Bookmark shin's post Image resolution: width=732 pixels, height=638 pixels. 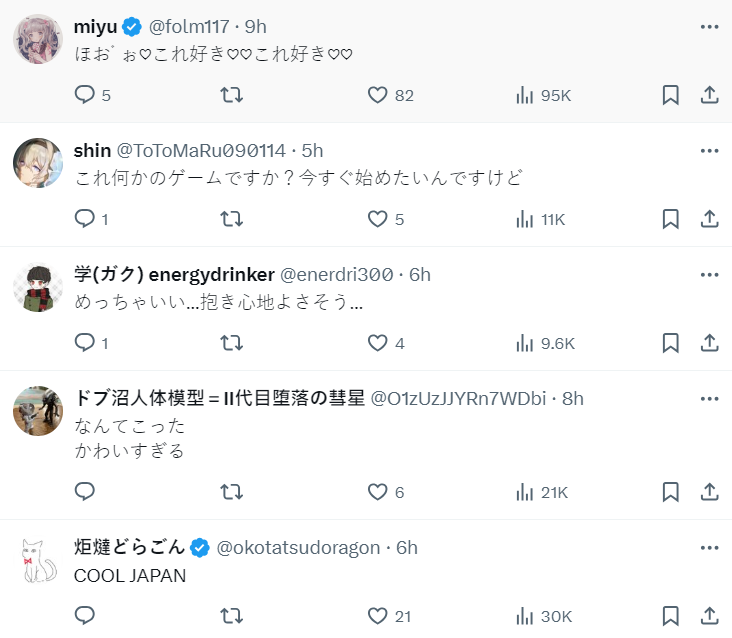[671, 219]
